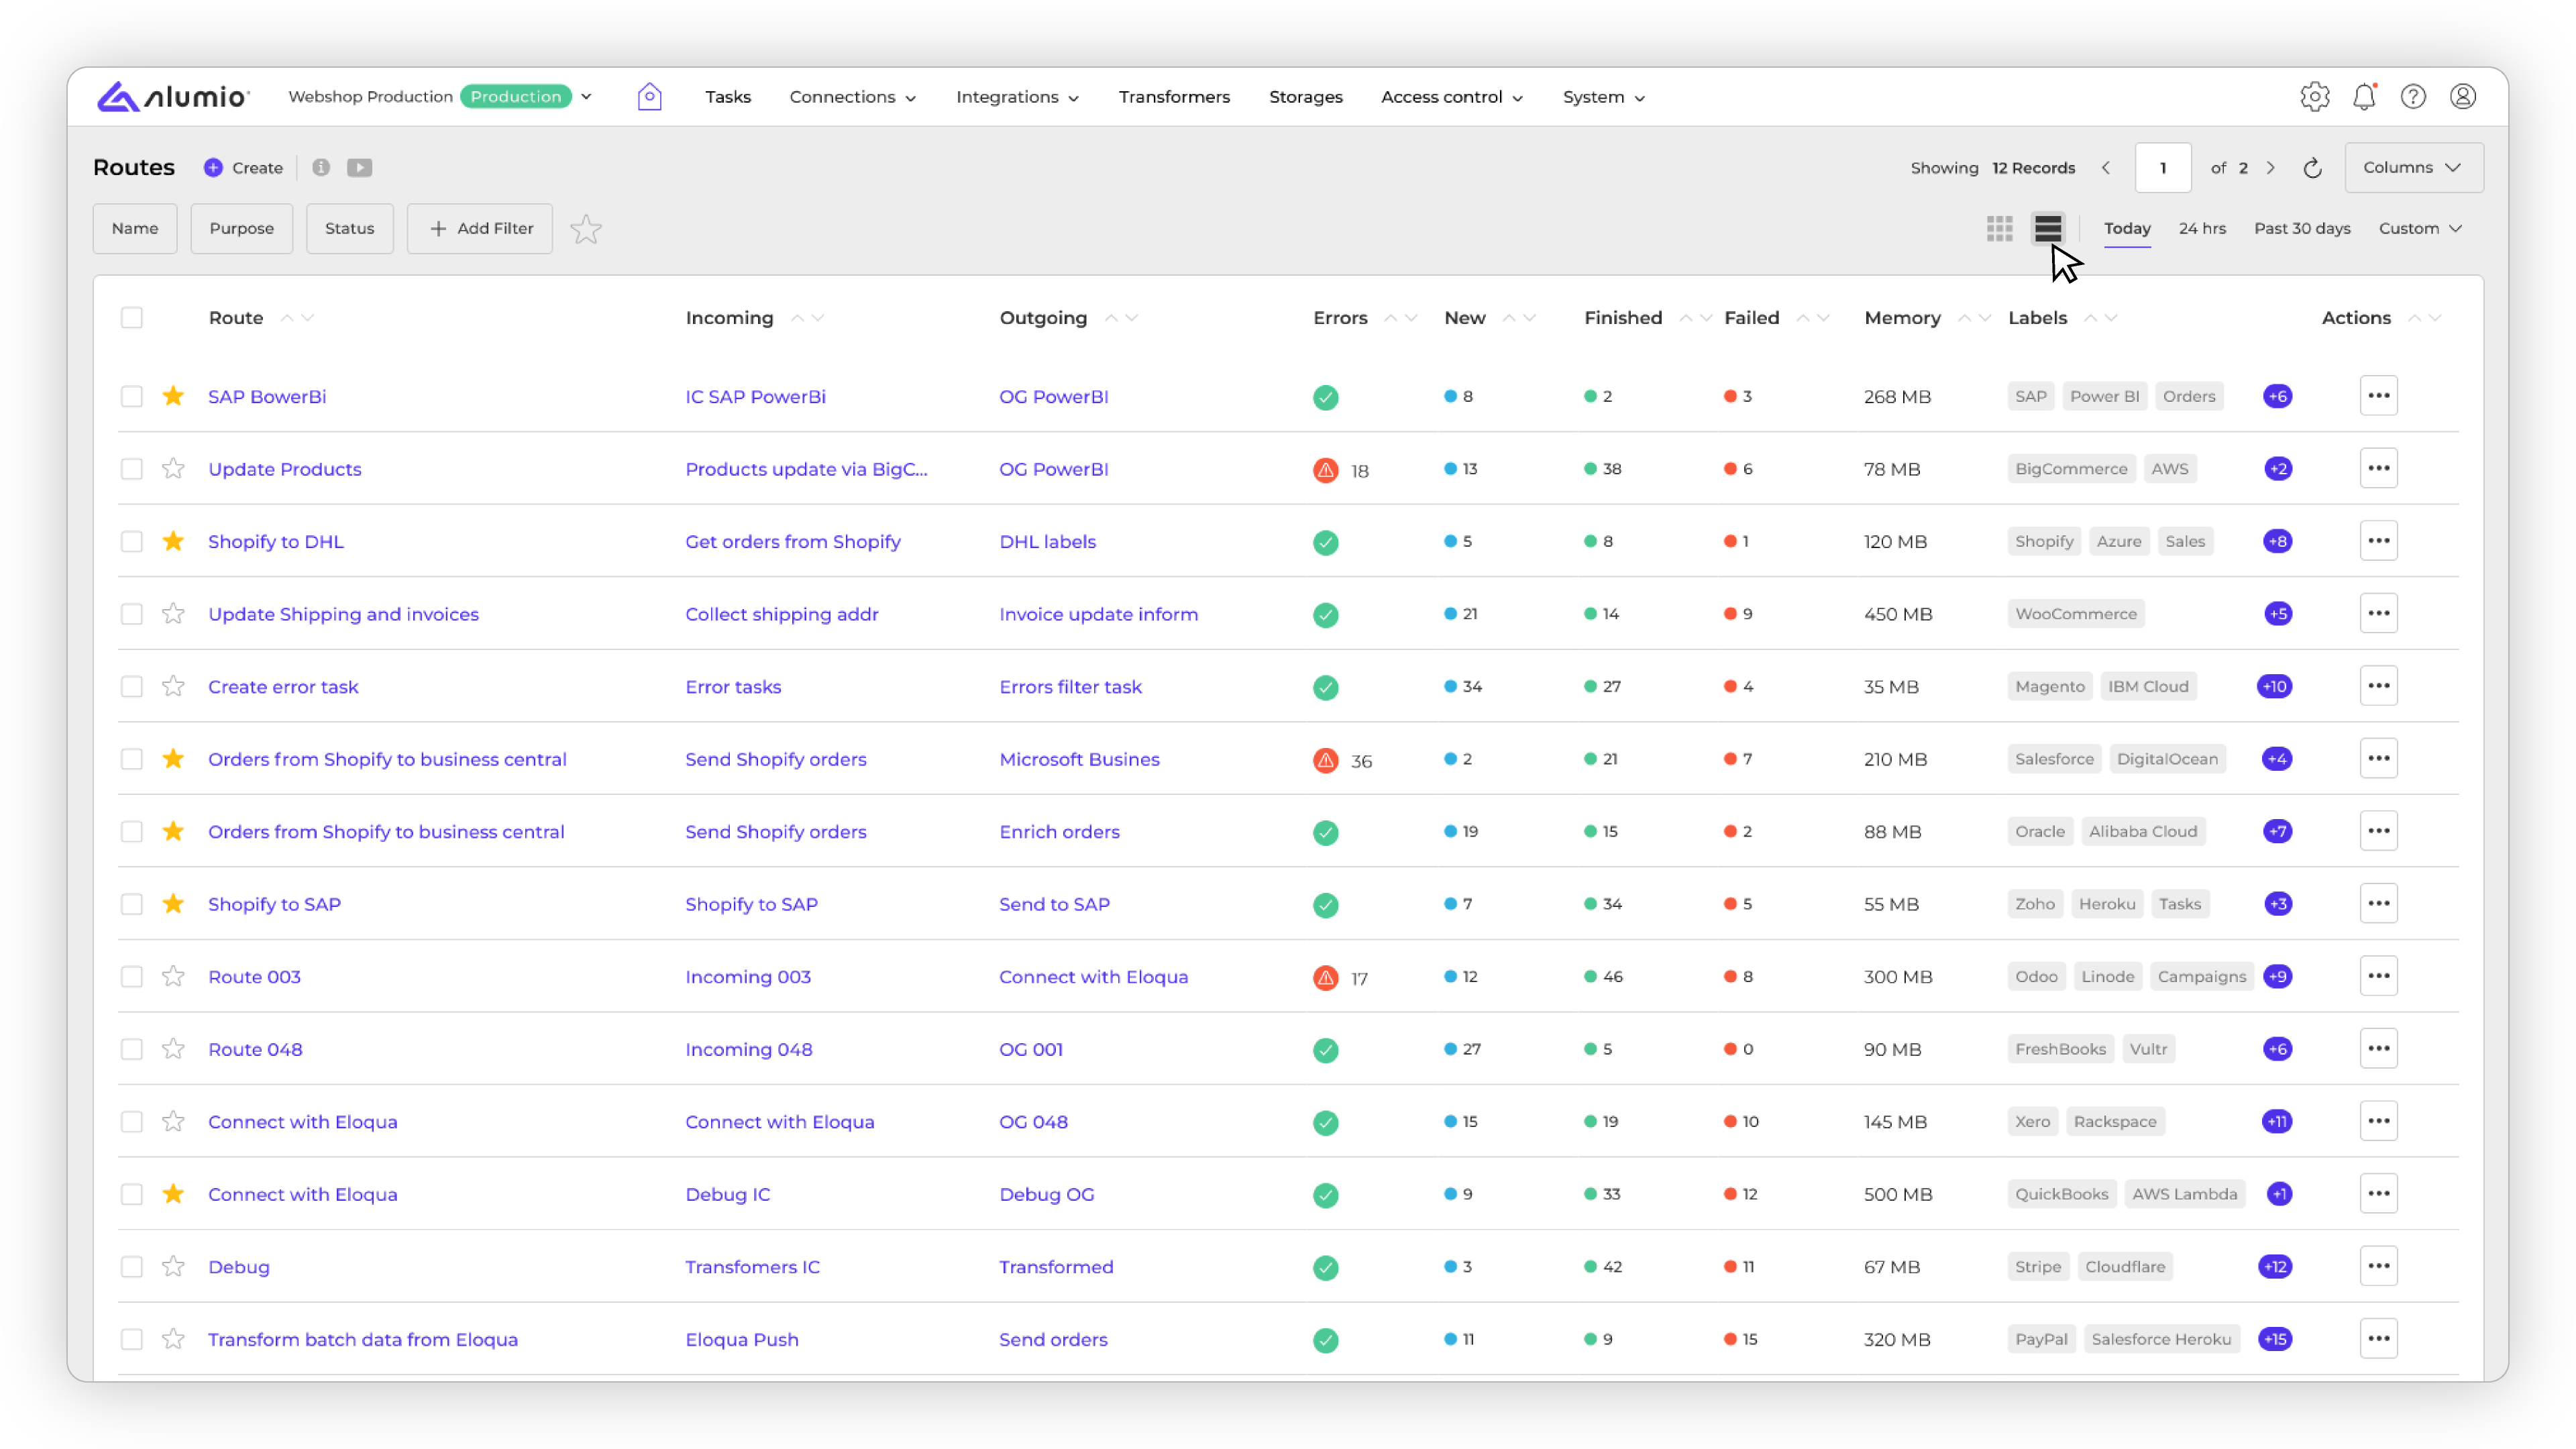
Task: Tick the select-all header checkbox
Action: 132,318
